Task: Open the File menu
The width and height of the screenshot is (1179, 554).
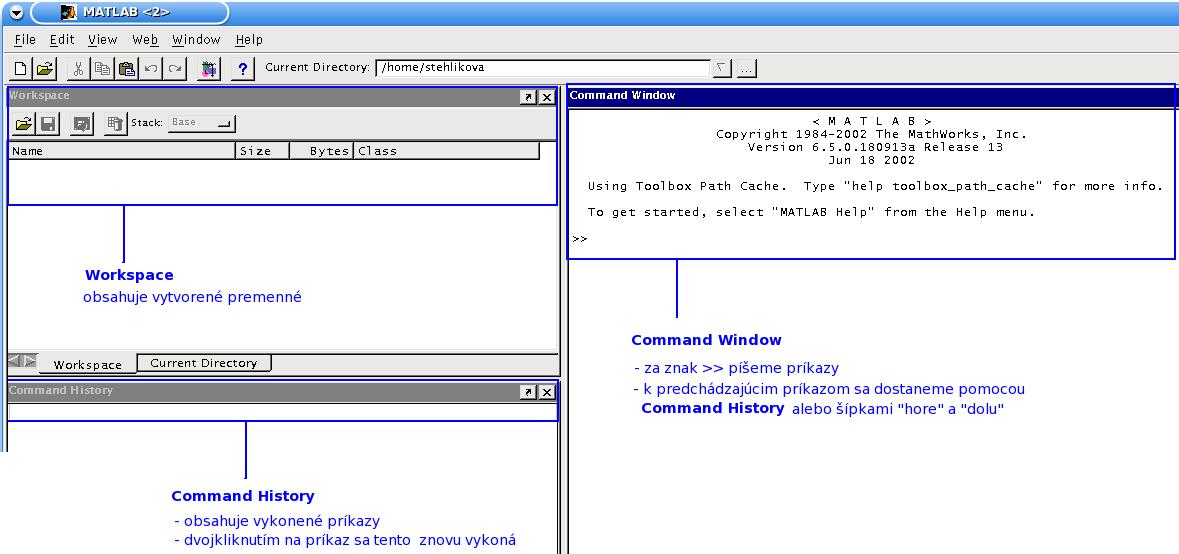Action: point(25,40)
